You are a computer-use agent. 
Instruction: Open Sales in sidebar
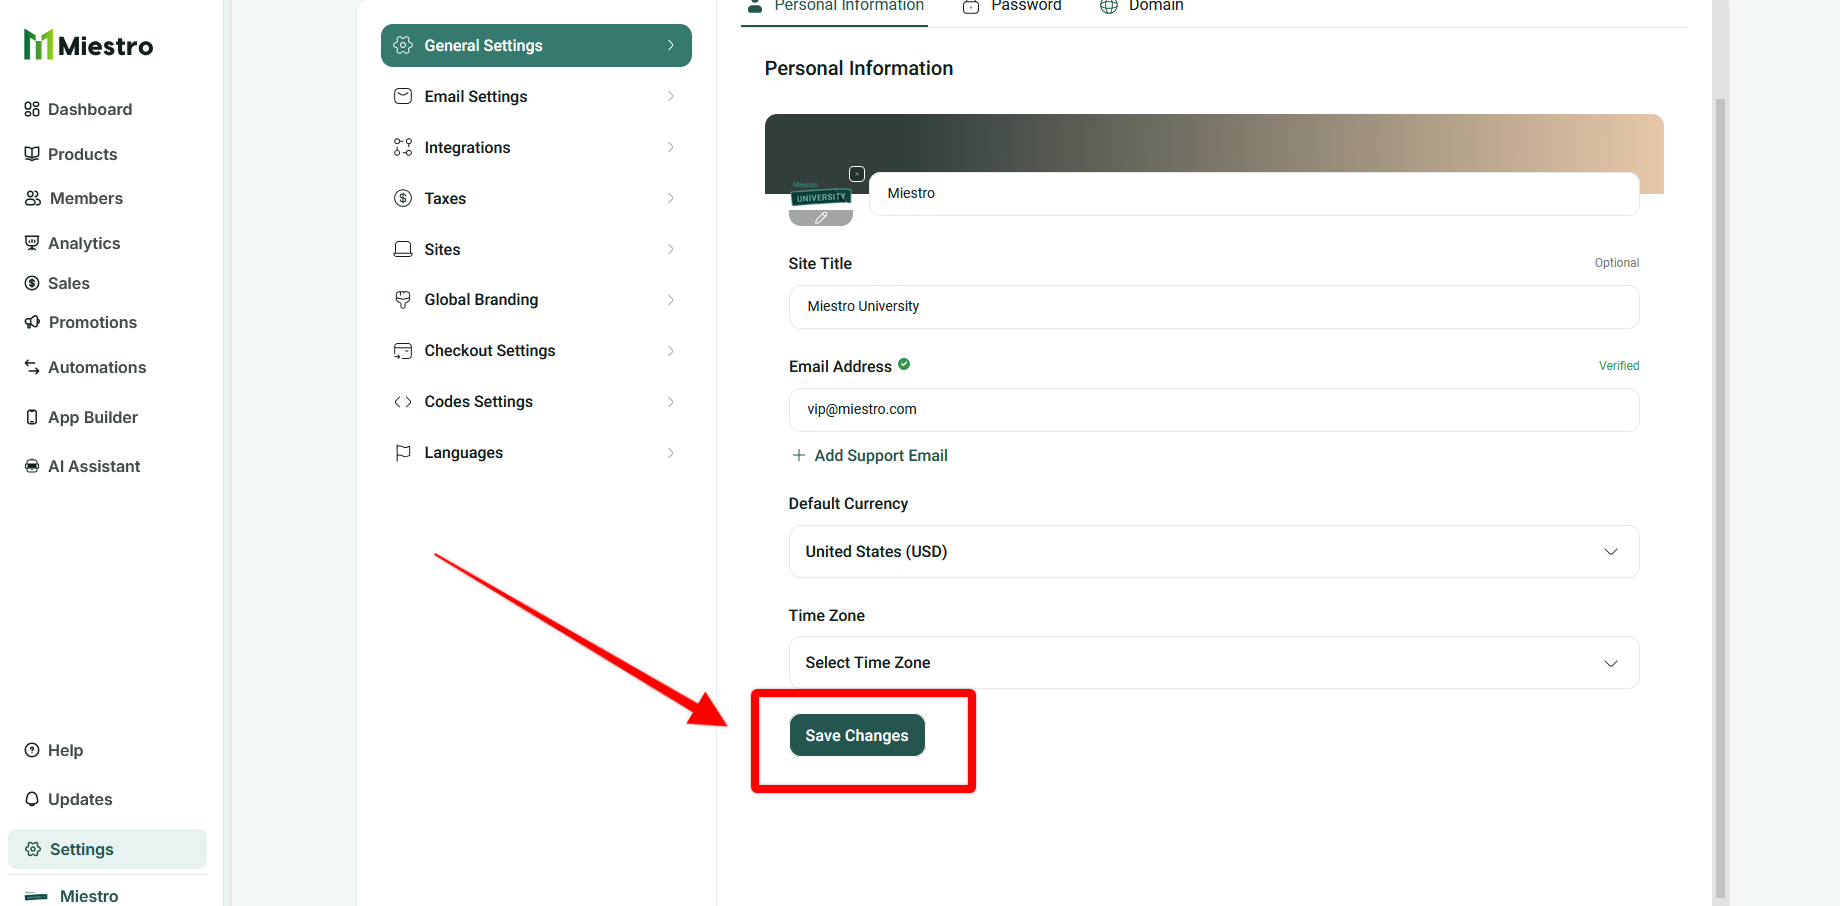coord(69,283)
